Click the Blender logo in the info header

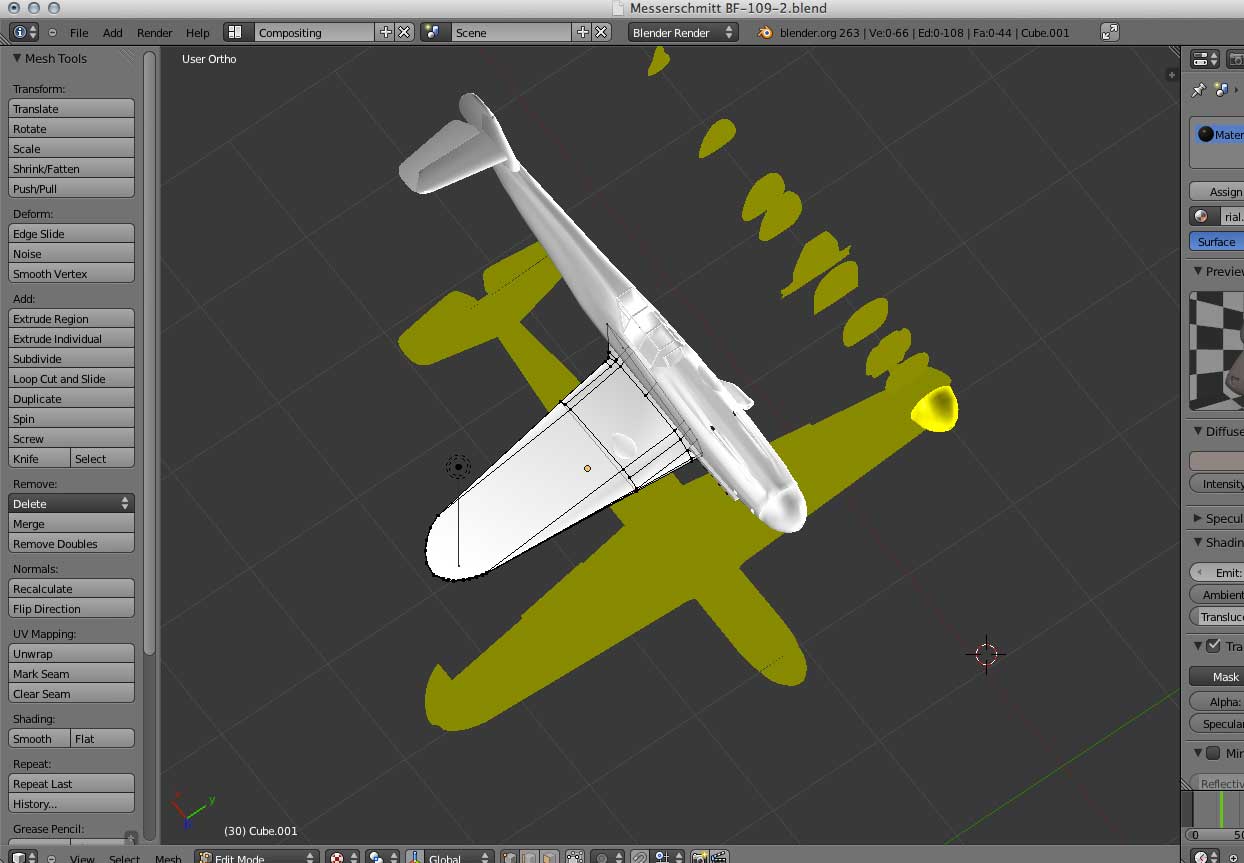(763, 31)
